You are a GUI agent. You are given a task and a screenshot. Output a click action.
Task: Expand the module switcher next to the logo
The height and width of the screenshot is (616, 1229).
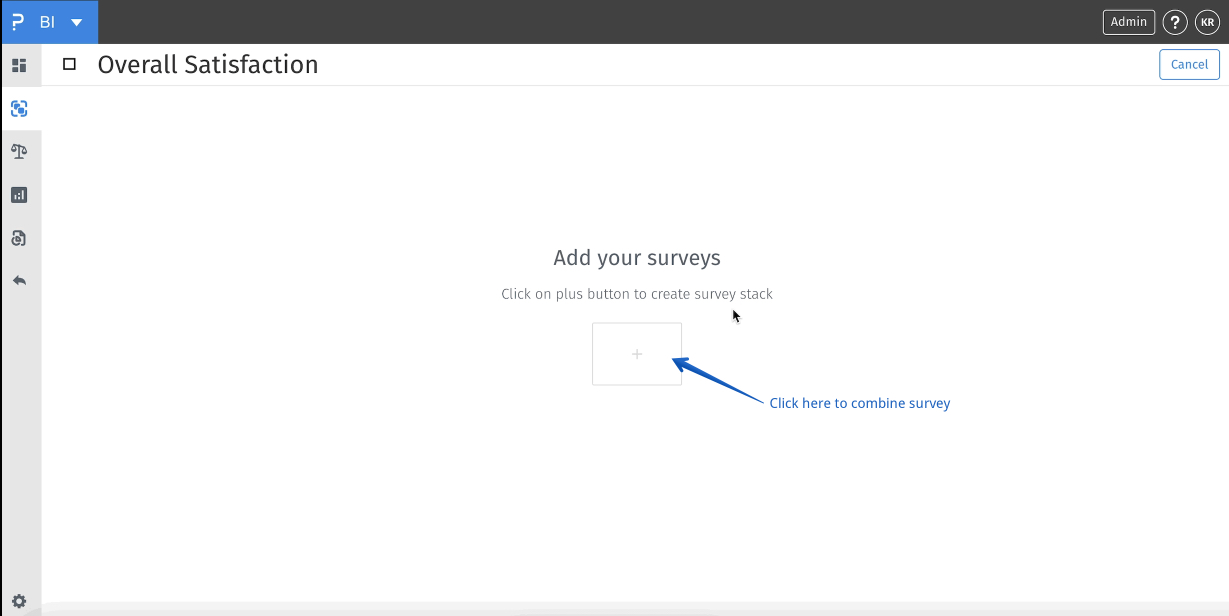[x=77, y=21]
